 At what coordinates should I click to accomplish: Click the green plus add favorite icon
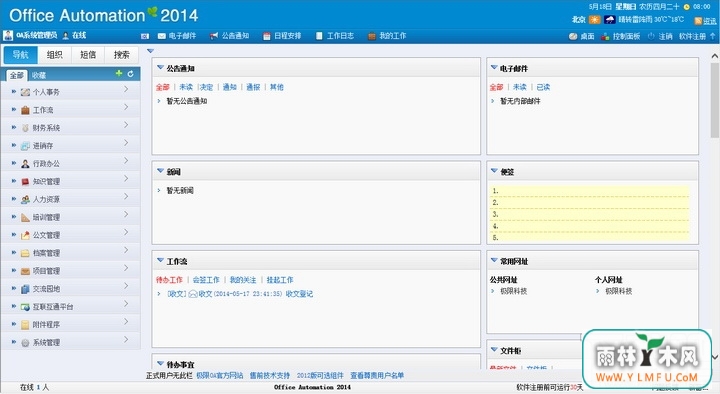118,73
